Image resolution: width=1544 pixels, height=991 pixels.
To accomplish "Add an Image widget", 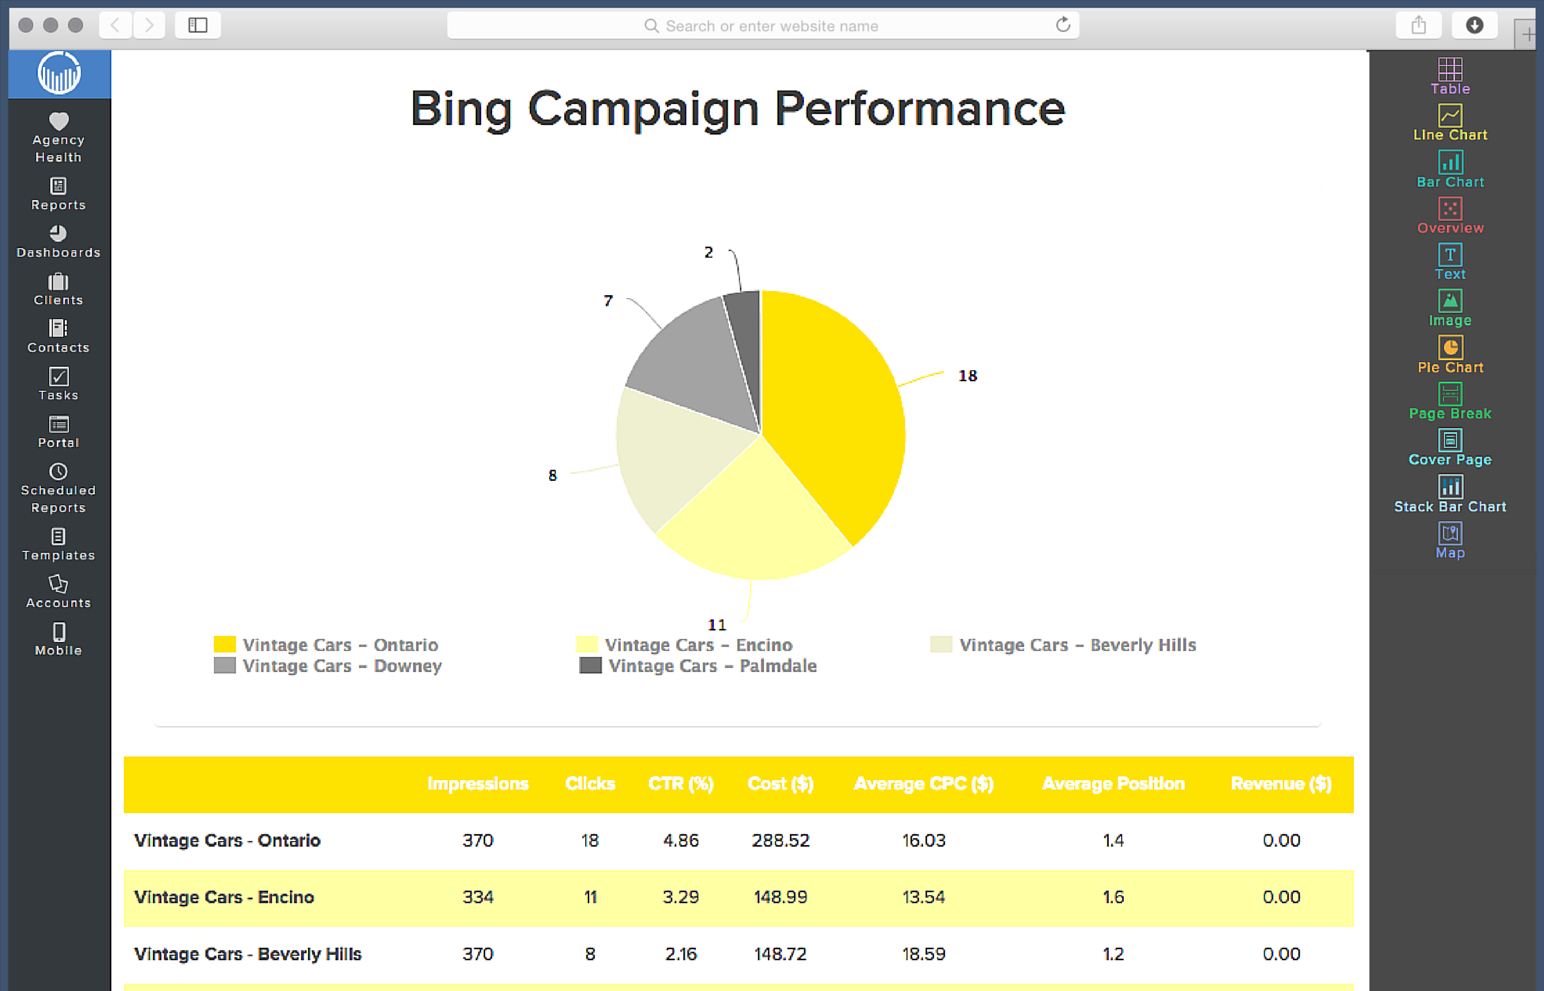I will point(1450,308).
